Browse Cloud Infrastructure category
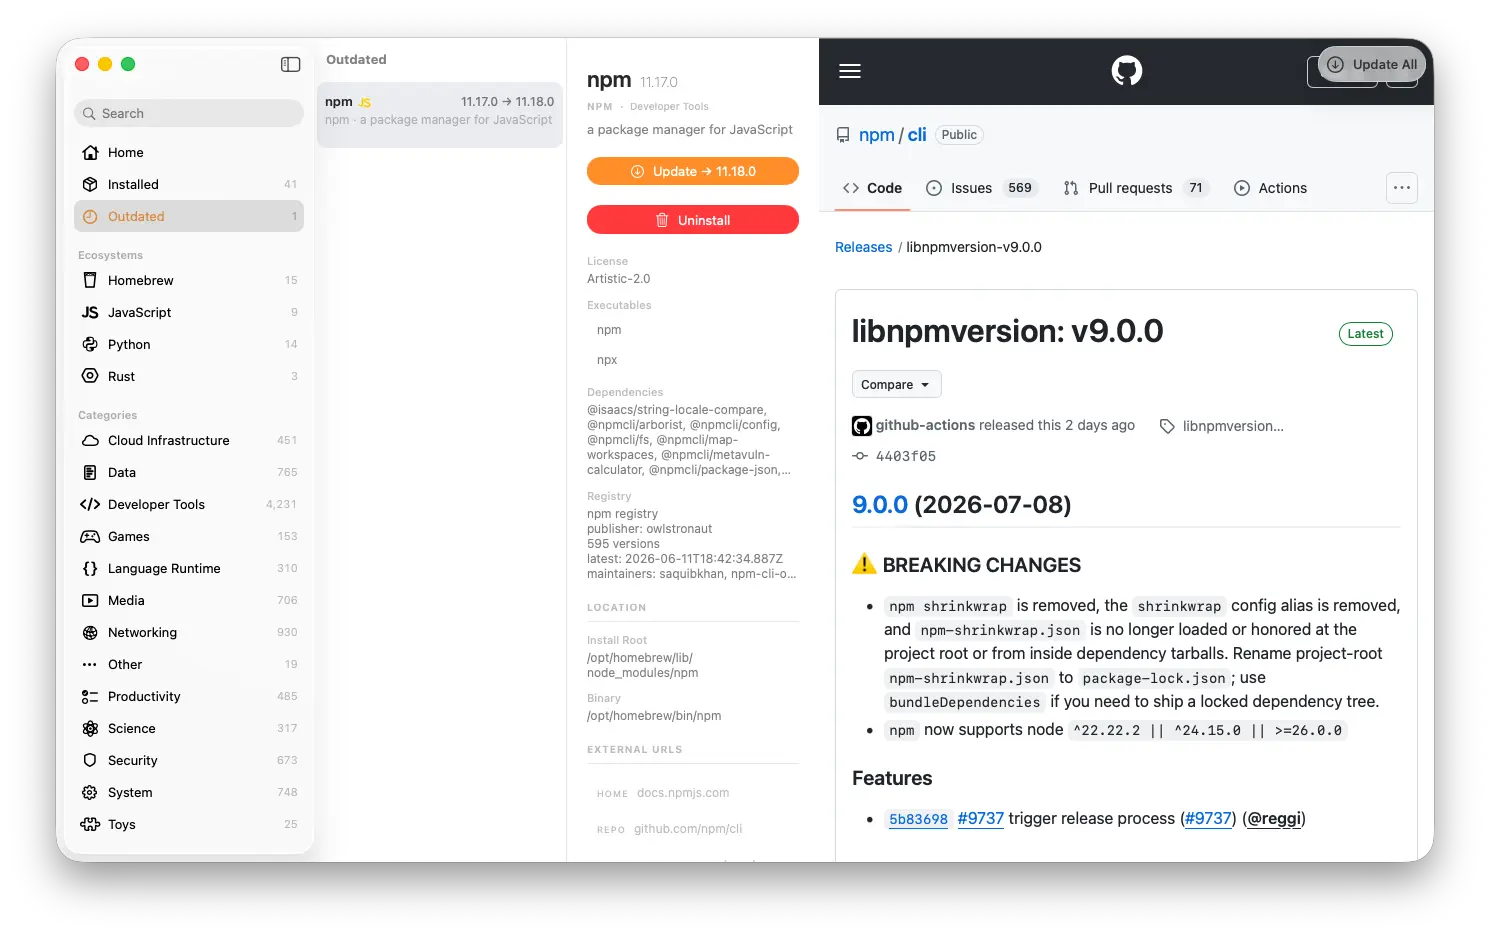1490x936 pixels. point(189,440)
